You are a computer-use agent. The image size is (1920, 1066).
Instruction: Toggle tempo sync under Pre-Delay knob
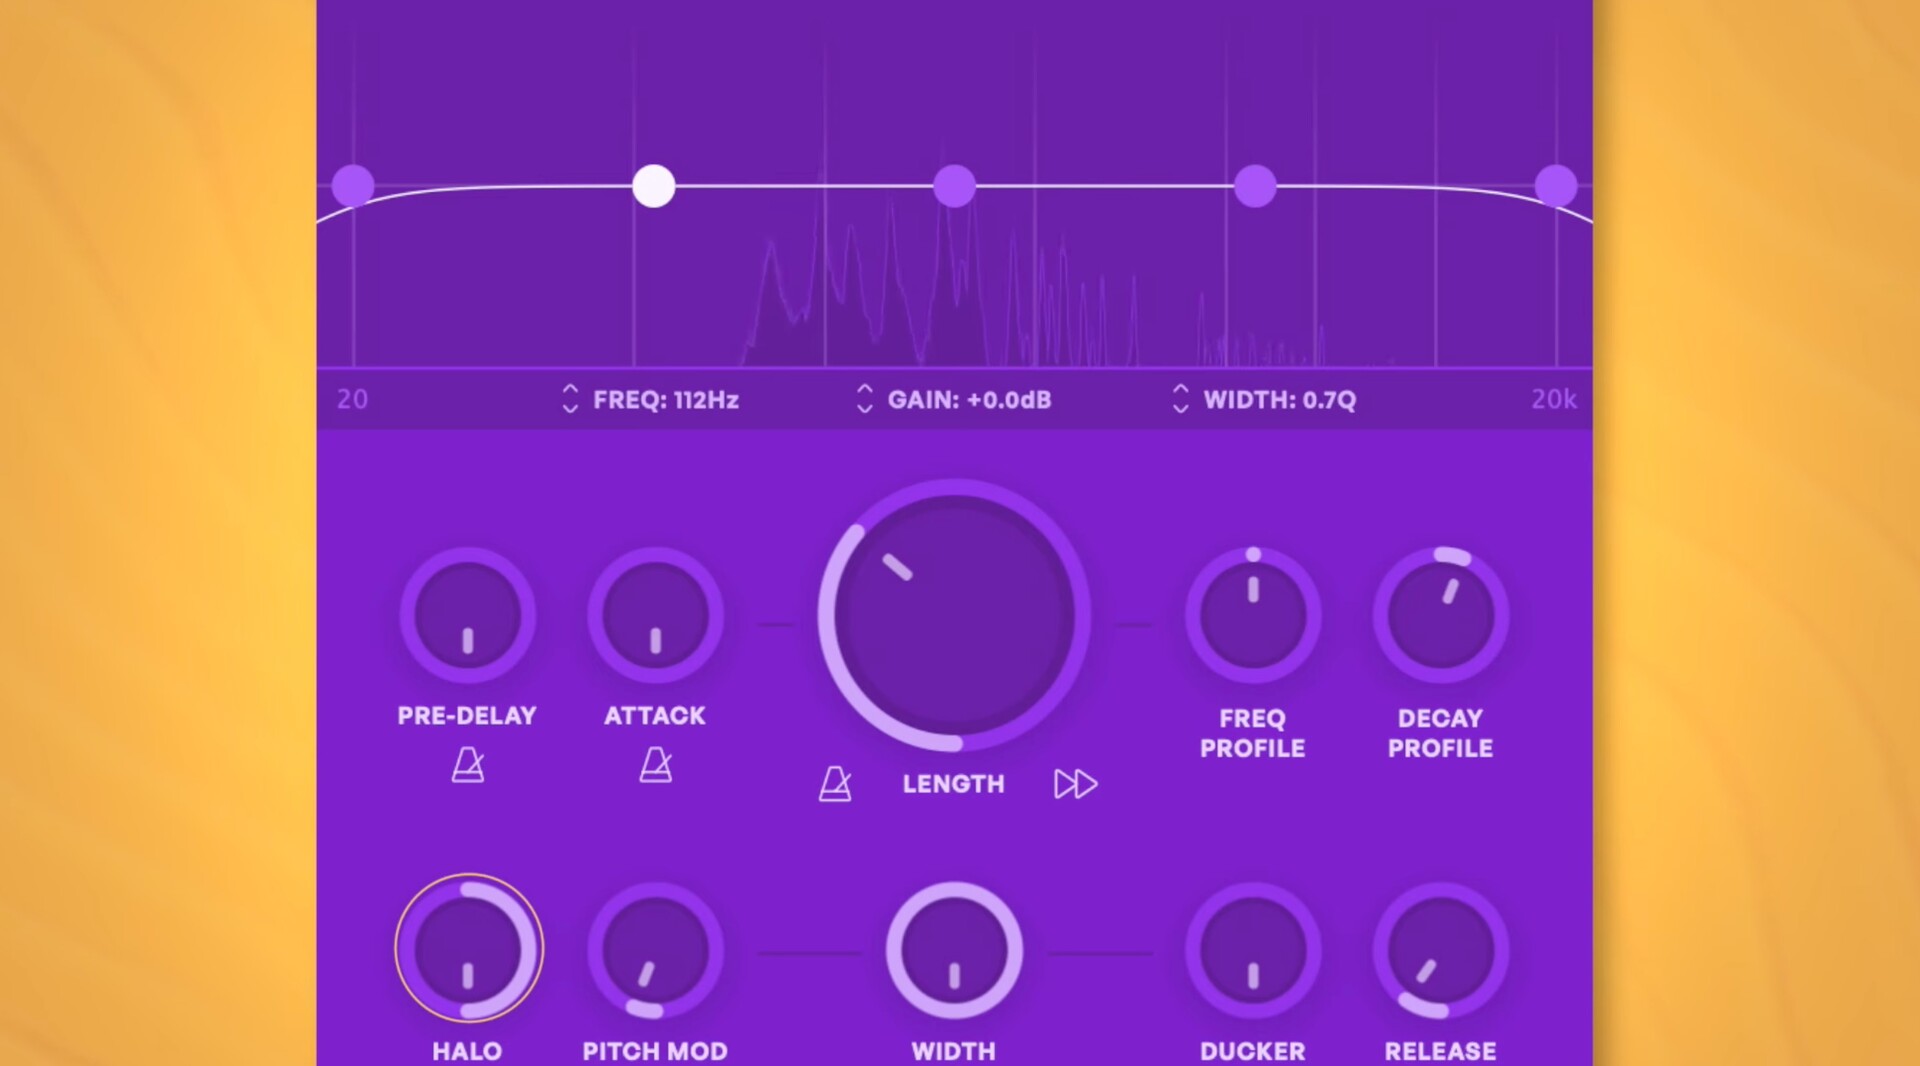[468, 765]
